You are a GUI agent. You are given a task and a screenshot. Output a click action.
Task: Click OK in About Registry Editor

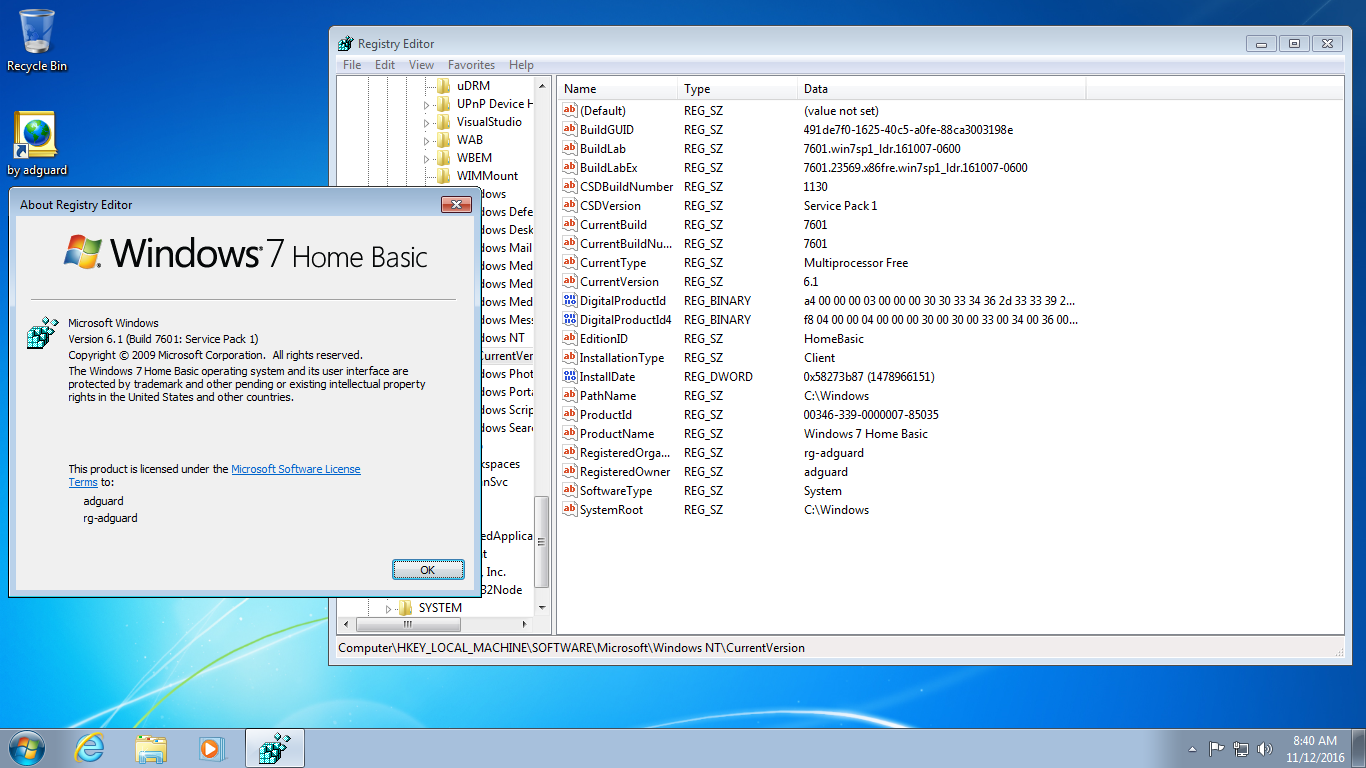tap(428, 570)
